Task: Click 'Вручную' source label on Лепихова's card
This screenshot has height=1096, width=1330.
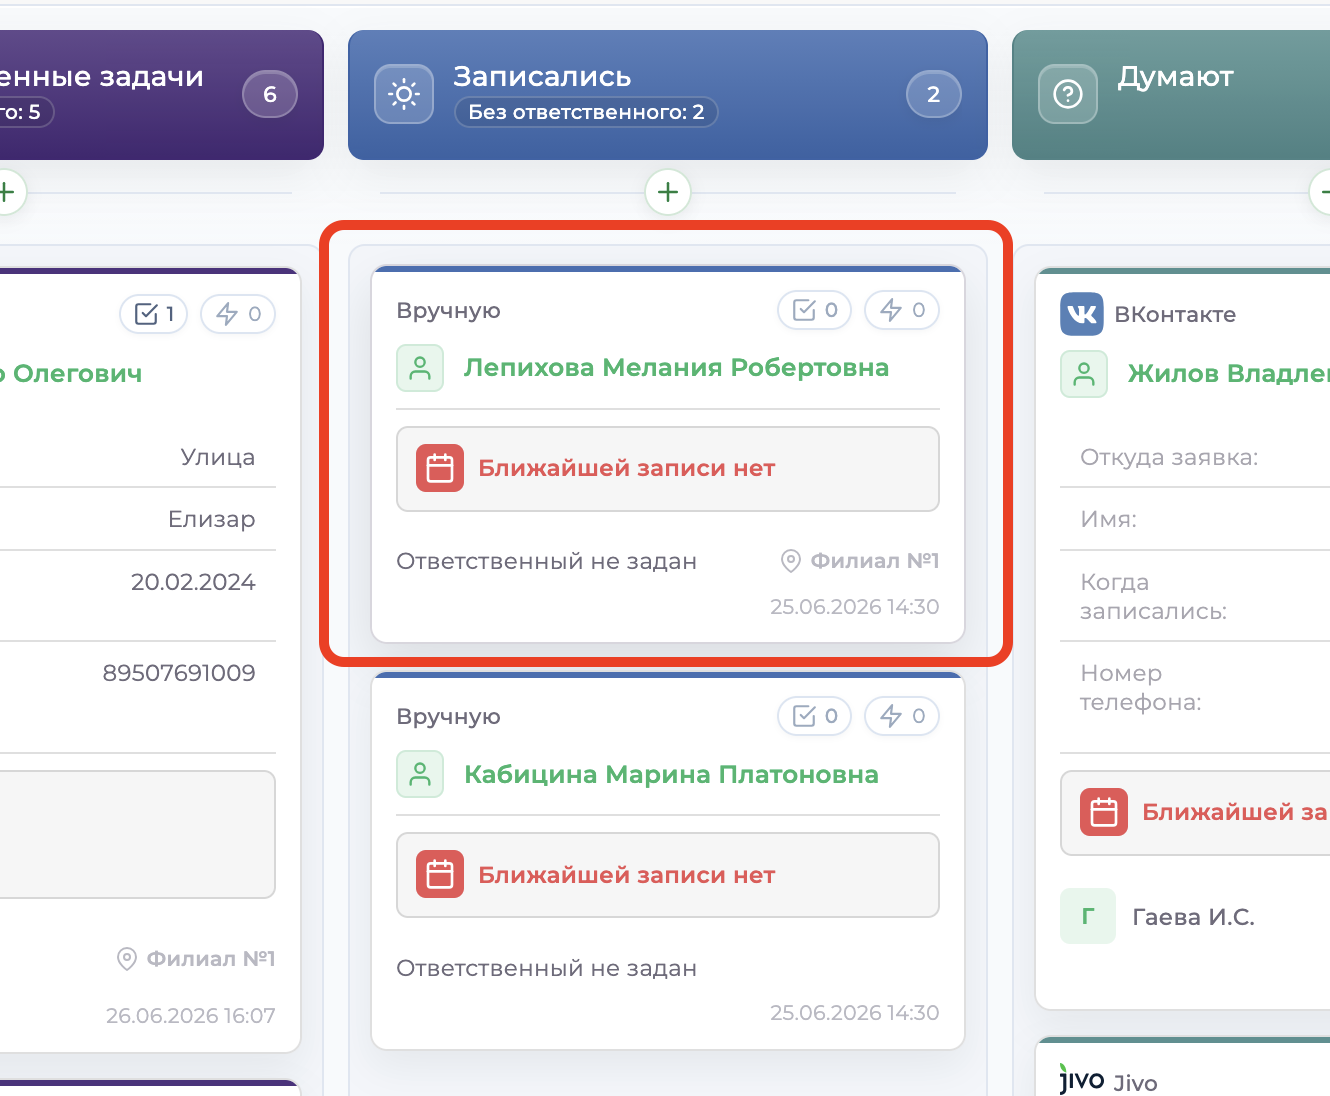Action: click(x=448, y=310)
